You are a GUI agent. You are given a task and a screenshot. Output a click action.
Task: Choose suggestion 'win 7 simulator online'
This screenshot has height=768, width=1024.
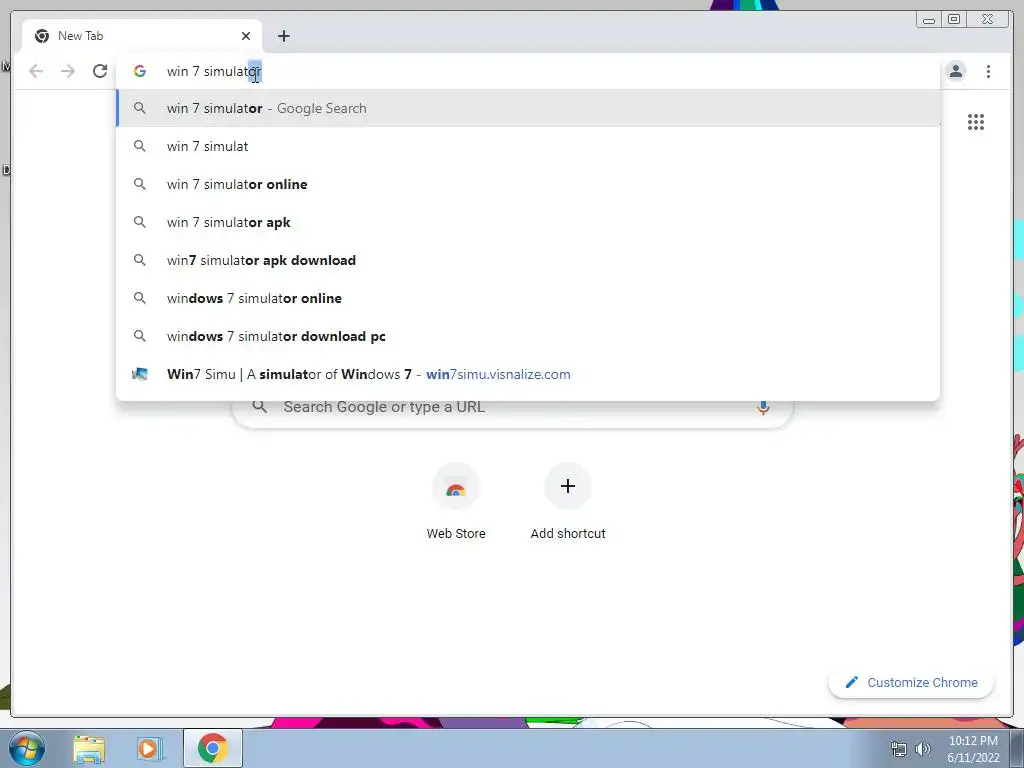[528, 184]
